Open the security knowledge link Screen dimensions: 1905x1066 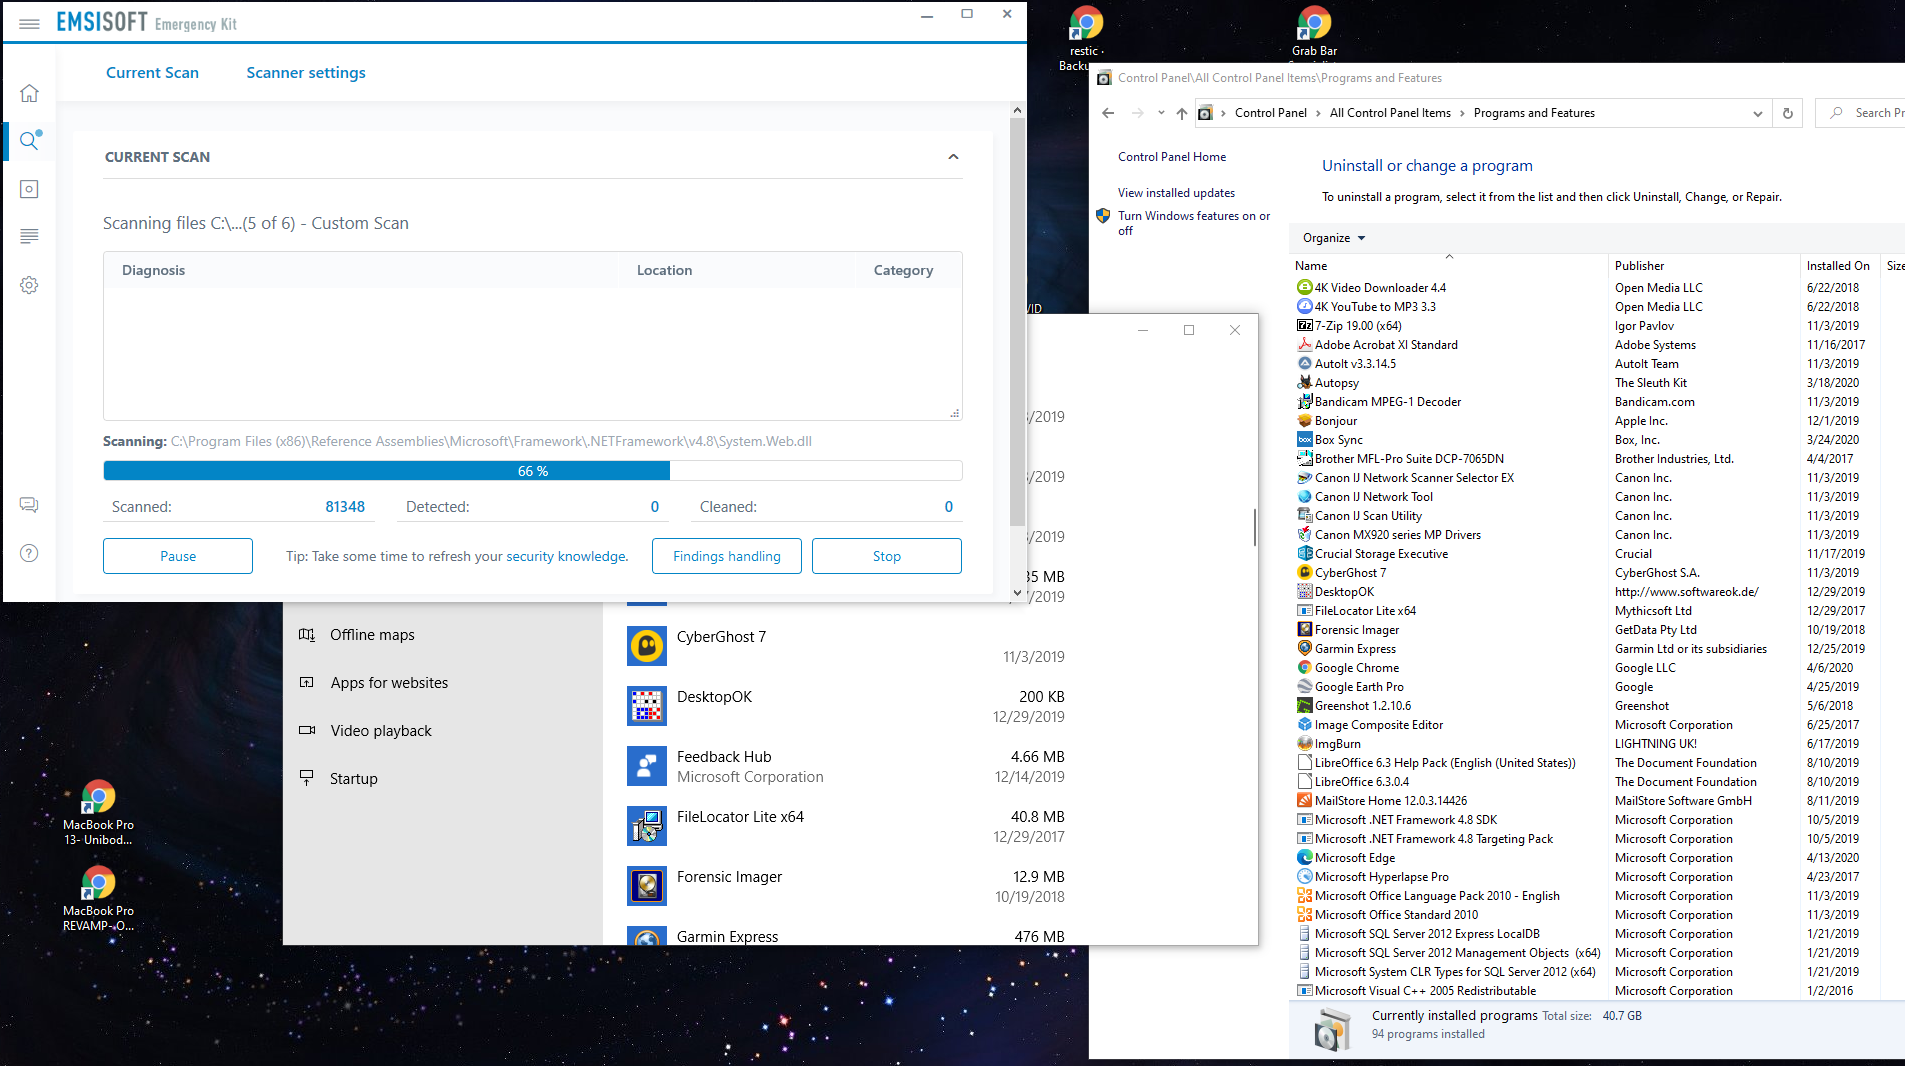click(x=566, y=556)
